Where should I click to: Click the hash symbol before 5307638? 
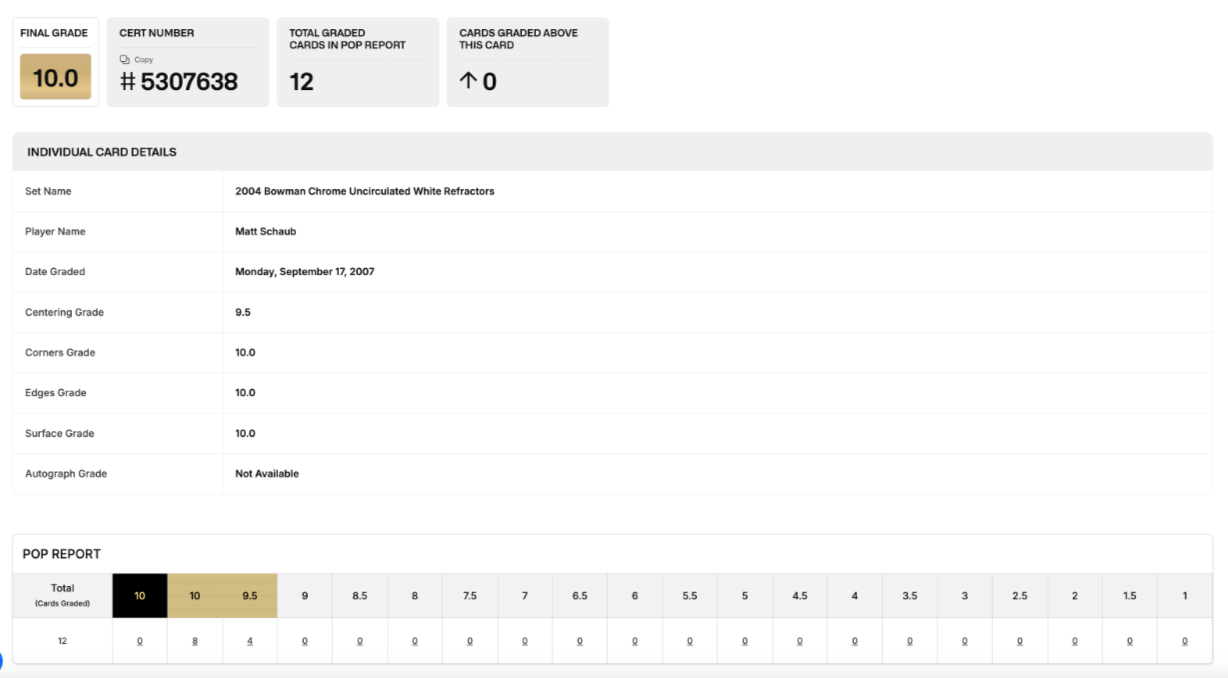coord(127,82)
